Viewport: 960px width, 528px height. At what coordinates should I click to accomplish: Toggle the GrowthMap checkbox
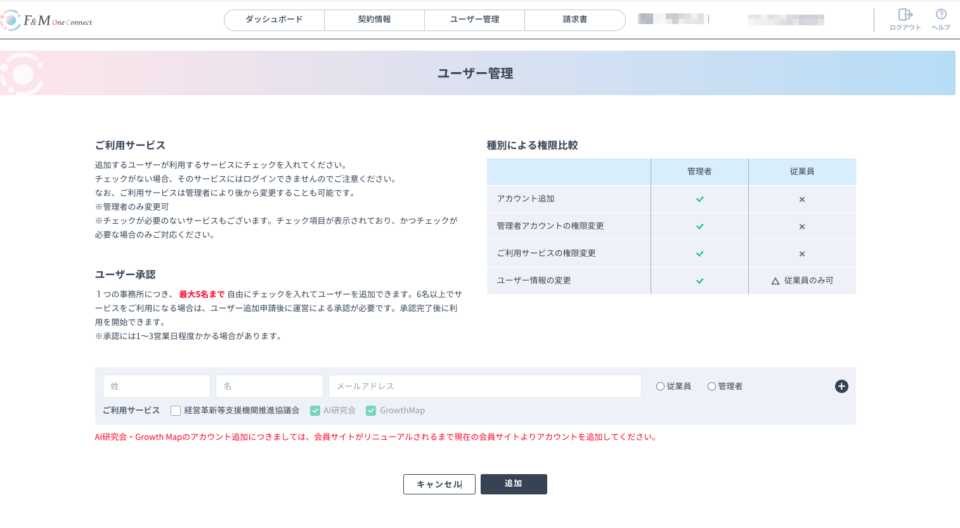371,410
